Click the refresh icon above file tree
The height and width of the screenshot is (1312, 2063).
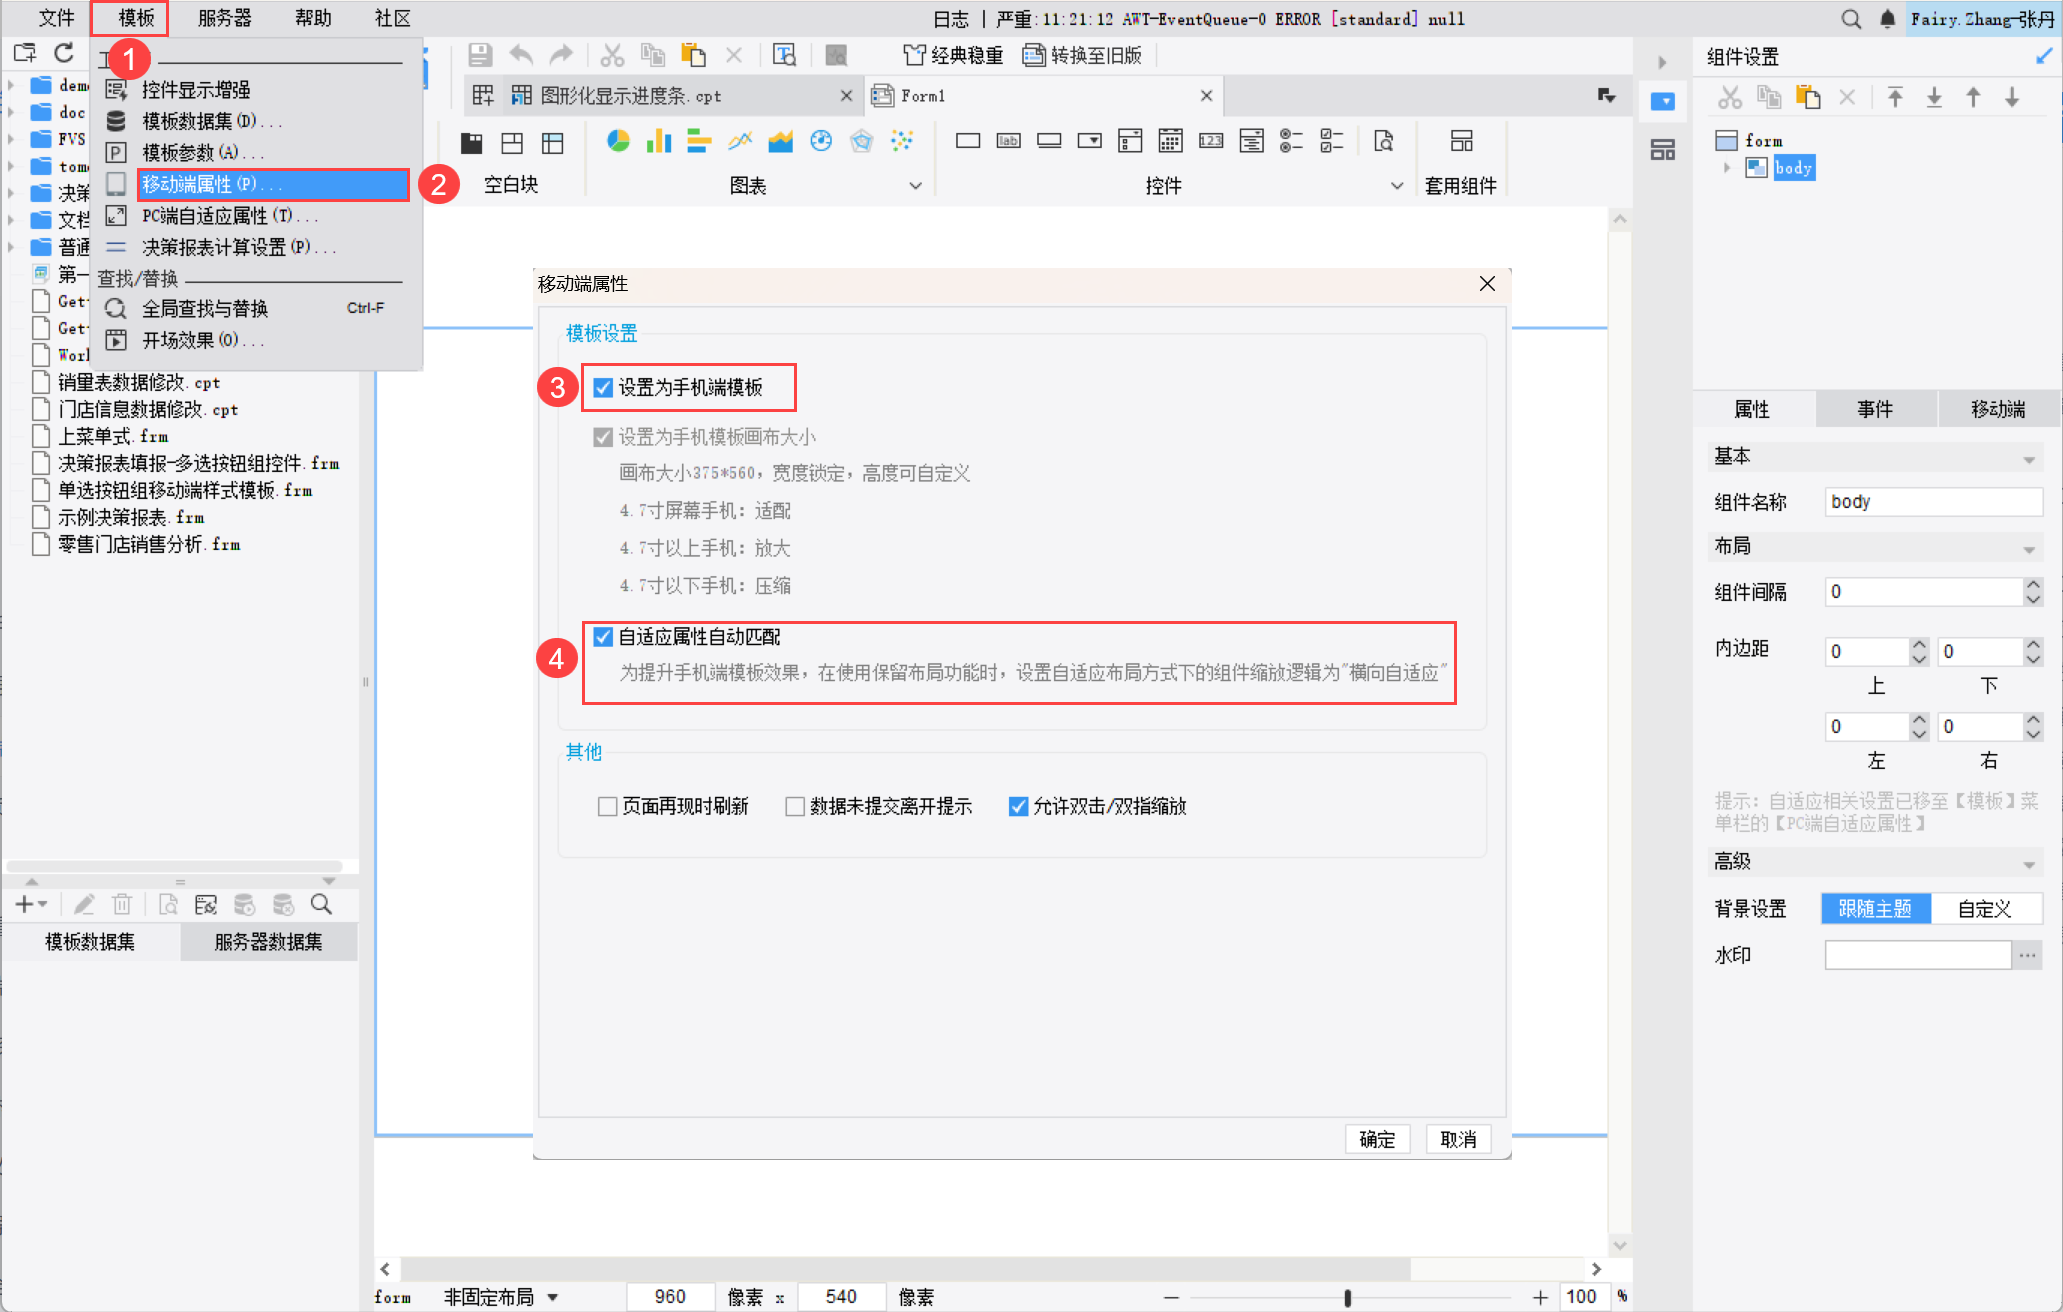tap(64, 53)
